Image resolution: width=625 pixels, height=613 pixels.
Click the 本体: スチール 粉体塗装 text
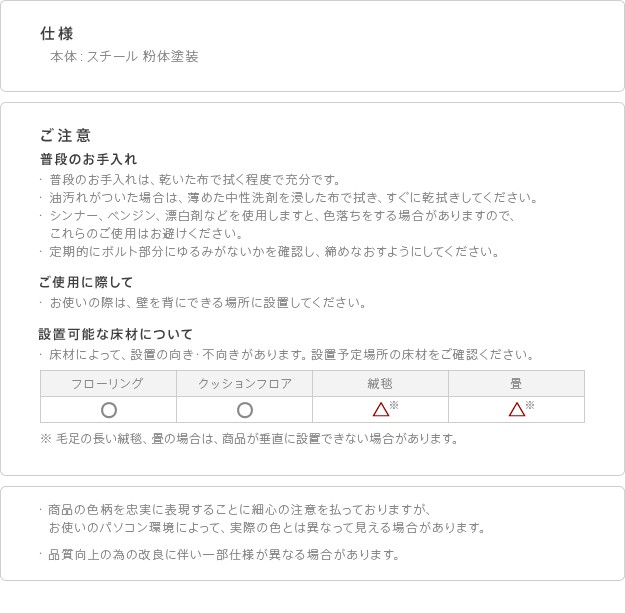pyautogui.click(x=124, y=57)
